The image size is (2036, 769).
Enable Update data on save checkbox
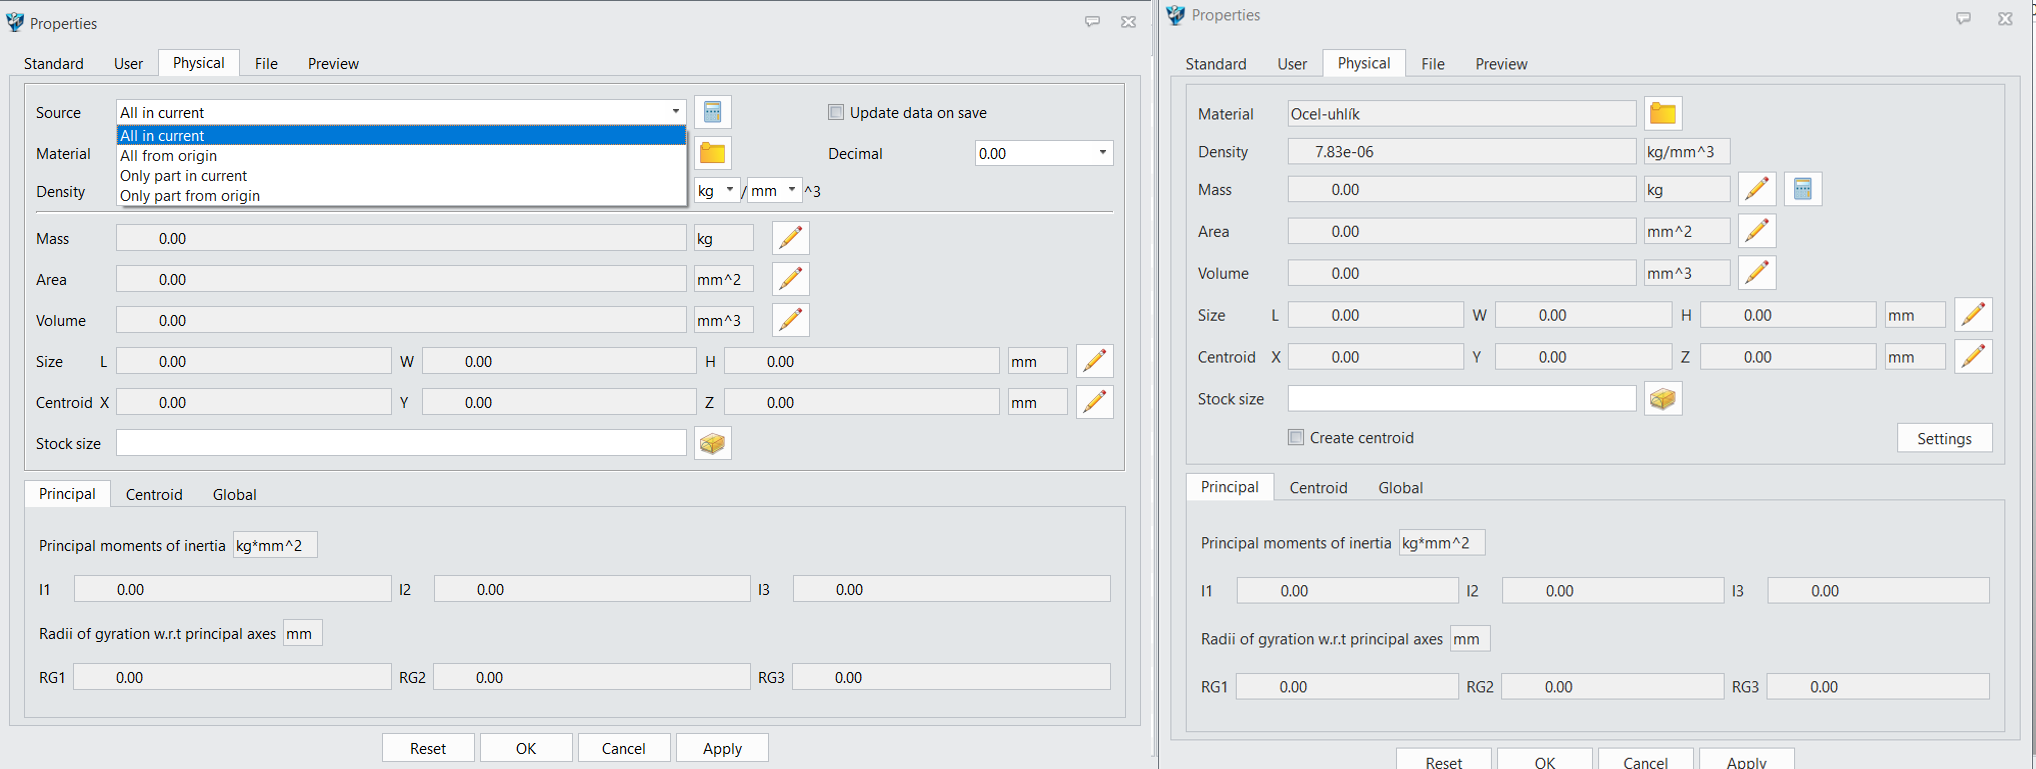pos(836,112)
